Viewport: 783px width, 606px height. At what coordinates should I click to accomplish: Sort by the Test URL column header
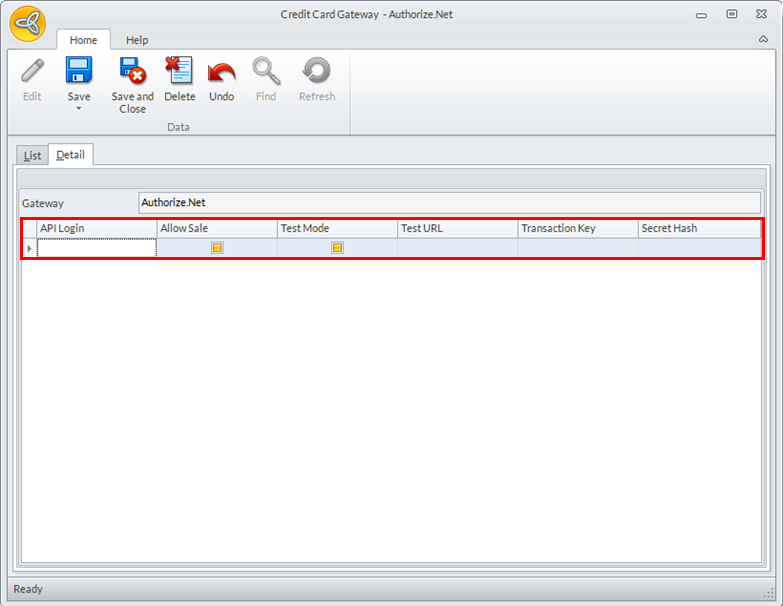[x=457, y=229]
